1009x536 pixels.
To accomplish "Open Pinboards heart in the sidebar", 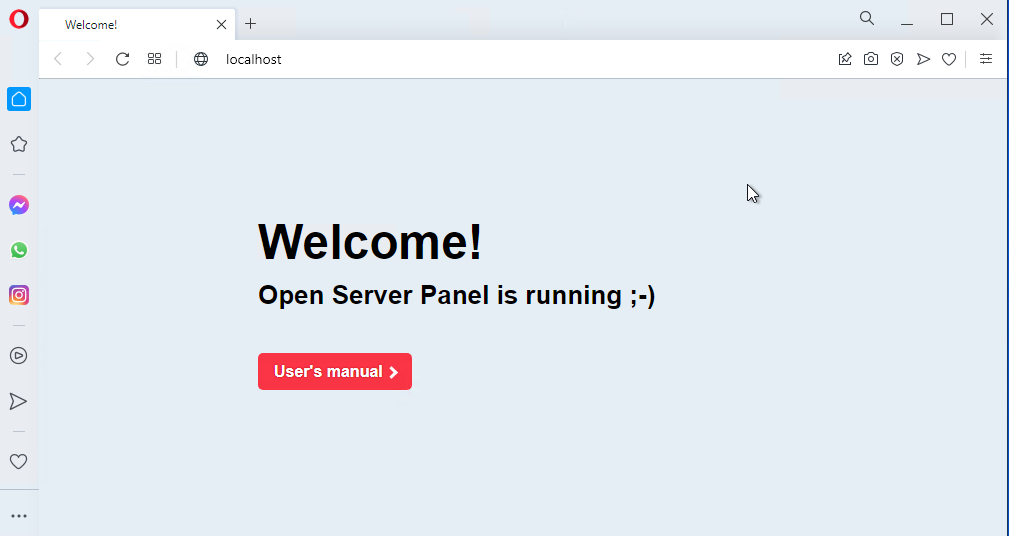I will click(19, 461).
